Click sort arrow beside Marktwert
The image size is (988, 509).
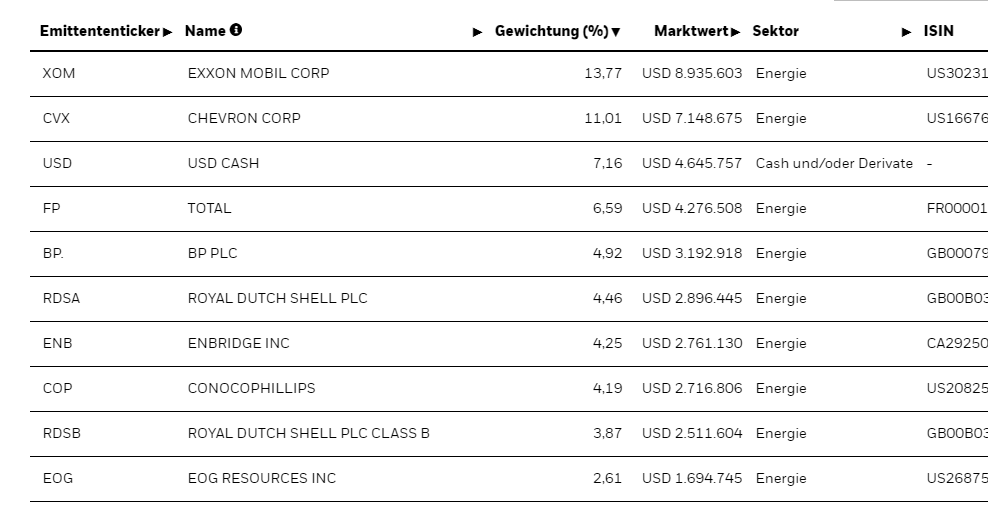[736, 32]
